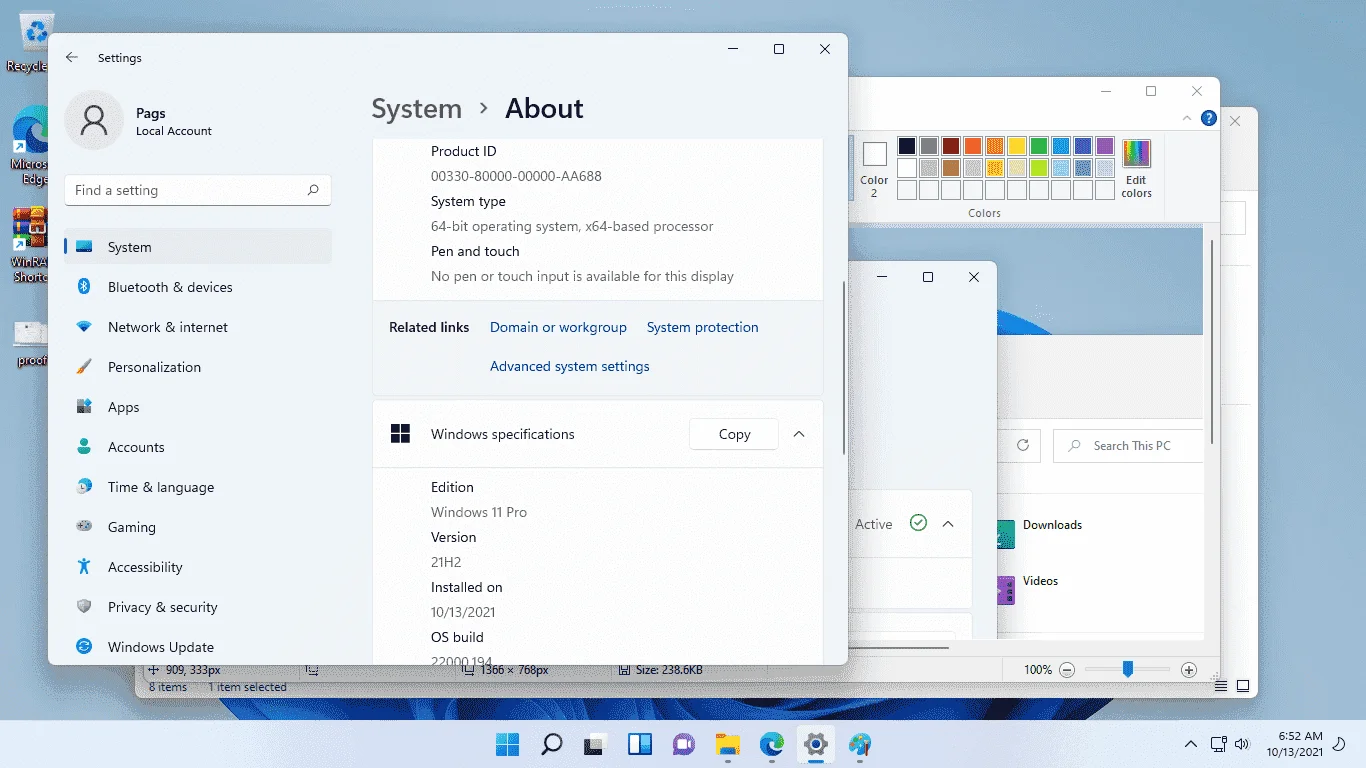The image size is (1366, 768).
Task: Open Task View on the taskbar
Action: pos(595,744)
